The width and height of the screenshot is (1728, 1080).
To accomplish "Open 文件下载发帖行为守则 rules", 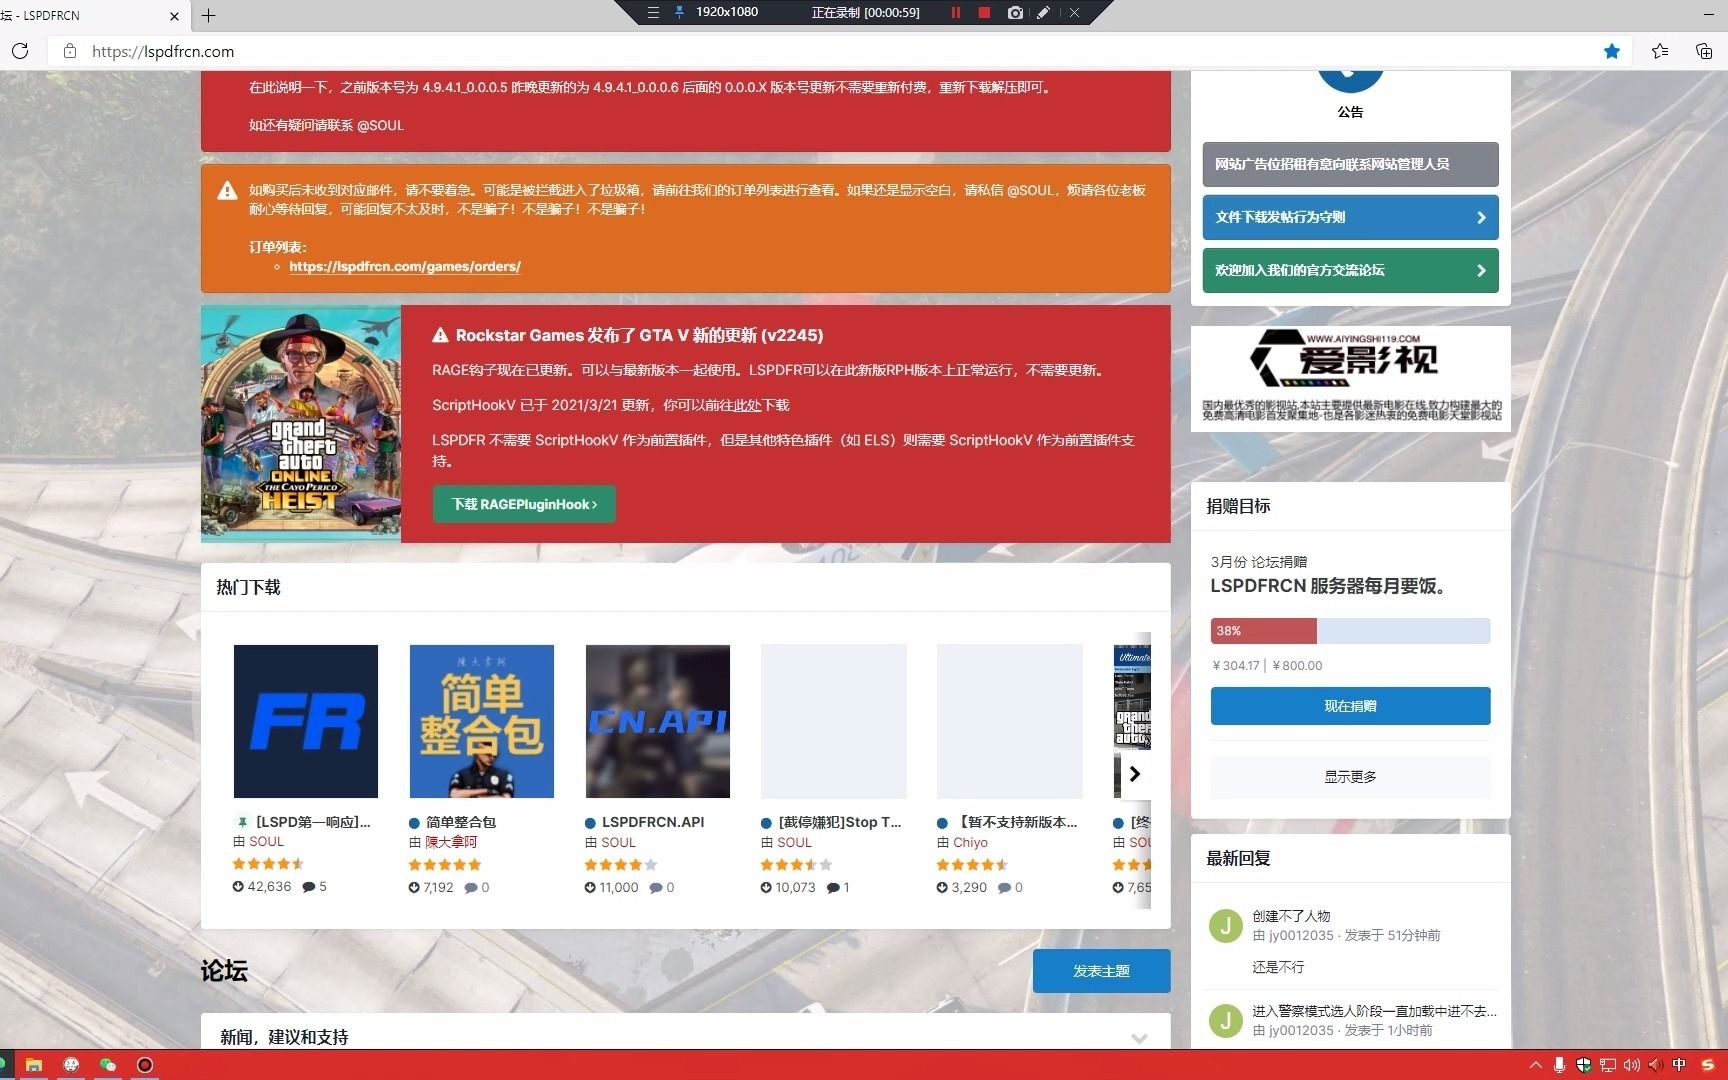I will tap(1350, 217).
